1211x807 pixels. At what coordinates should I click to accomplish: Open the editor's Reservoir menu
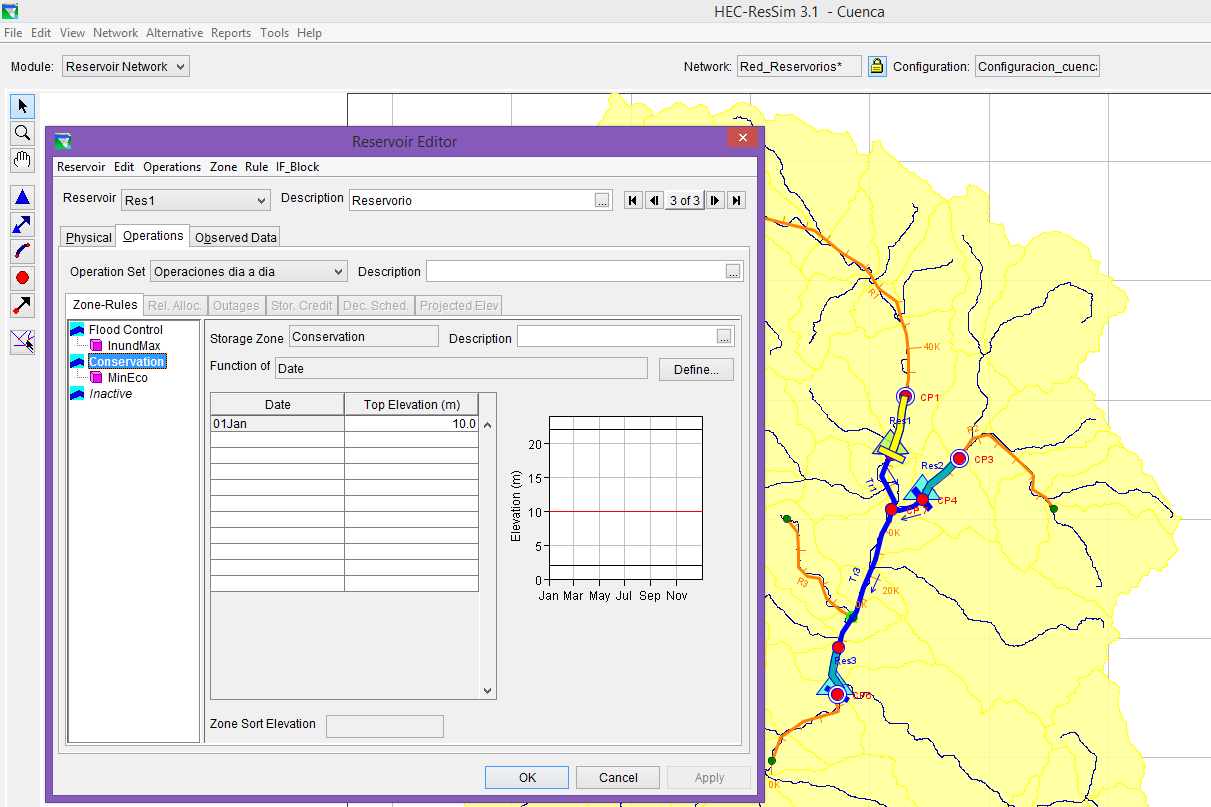(81, 167)
